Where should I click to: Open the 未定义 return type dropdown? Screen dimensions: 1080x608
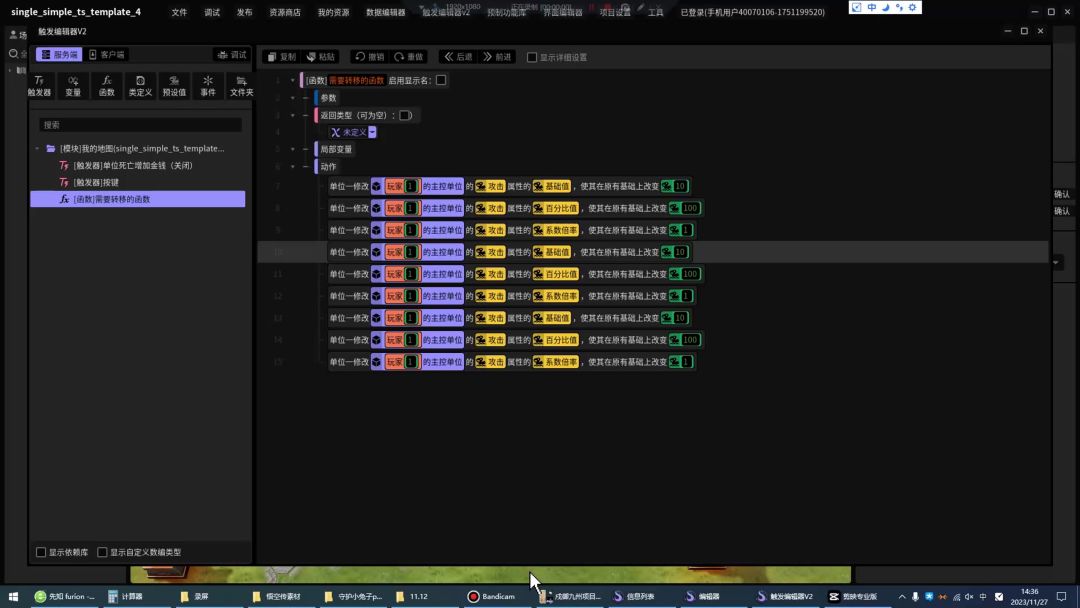tap(372, 132)
